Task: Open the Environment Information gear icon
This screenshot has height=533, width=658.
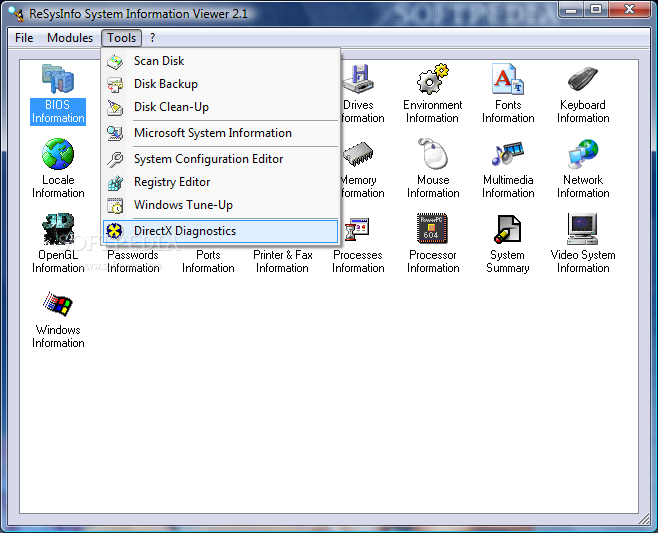Action: 433,79
